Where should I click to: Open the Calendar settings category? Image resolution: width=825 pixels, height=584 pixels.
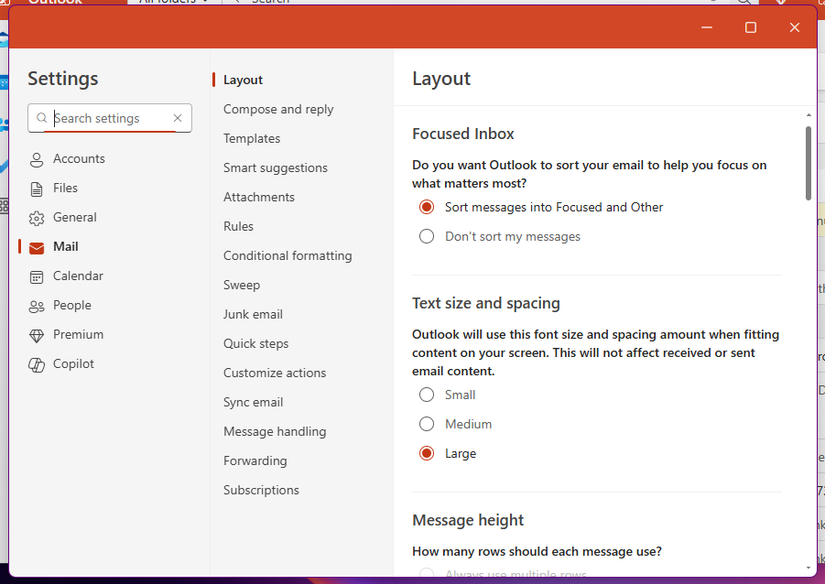(x=66, y=276)
